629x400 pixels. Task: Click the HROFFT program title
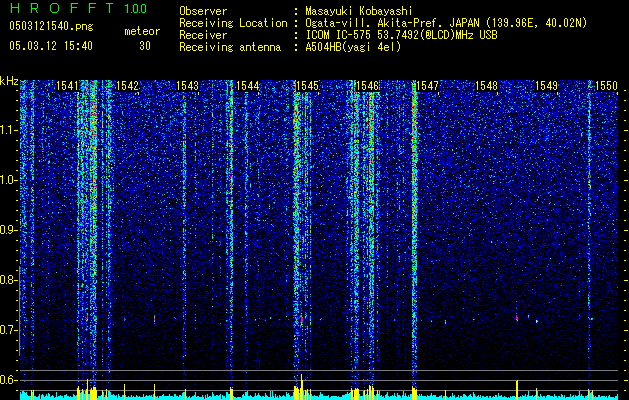pos(61,8)
